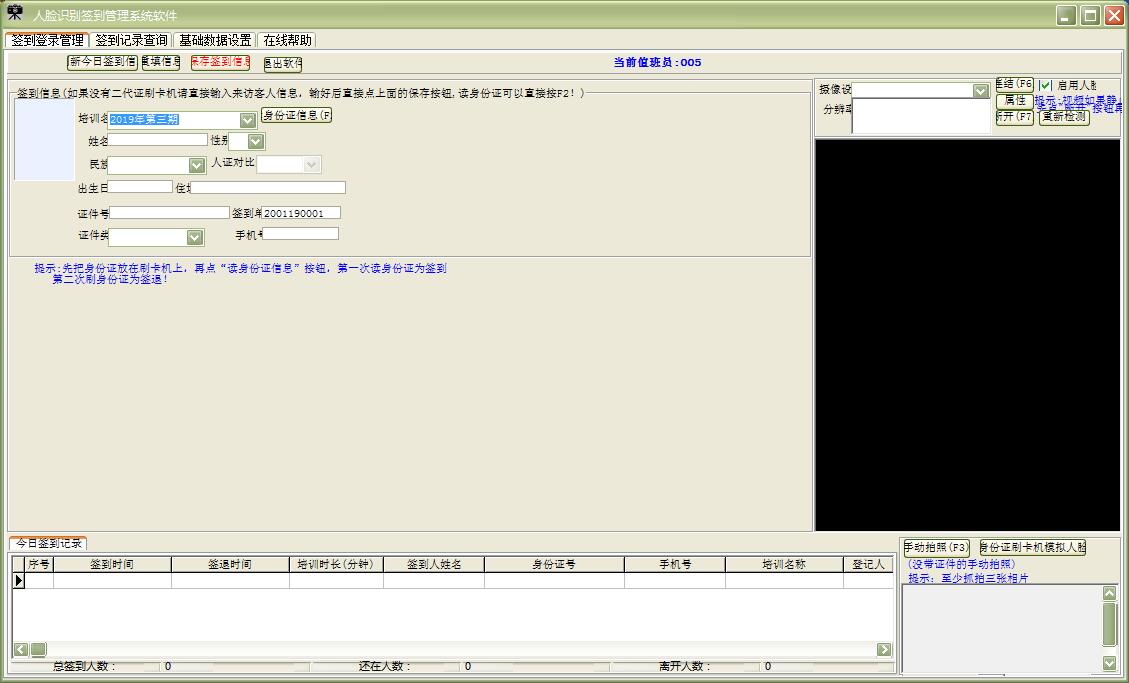The image size is (1129, 683).
Task: Click the 读身份证信息 read ID card button
Action: point(297,115)
